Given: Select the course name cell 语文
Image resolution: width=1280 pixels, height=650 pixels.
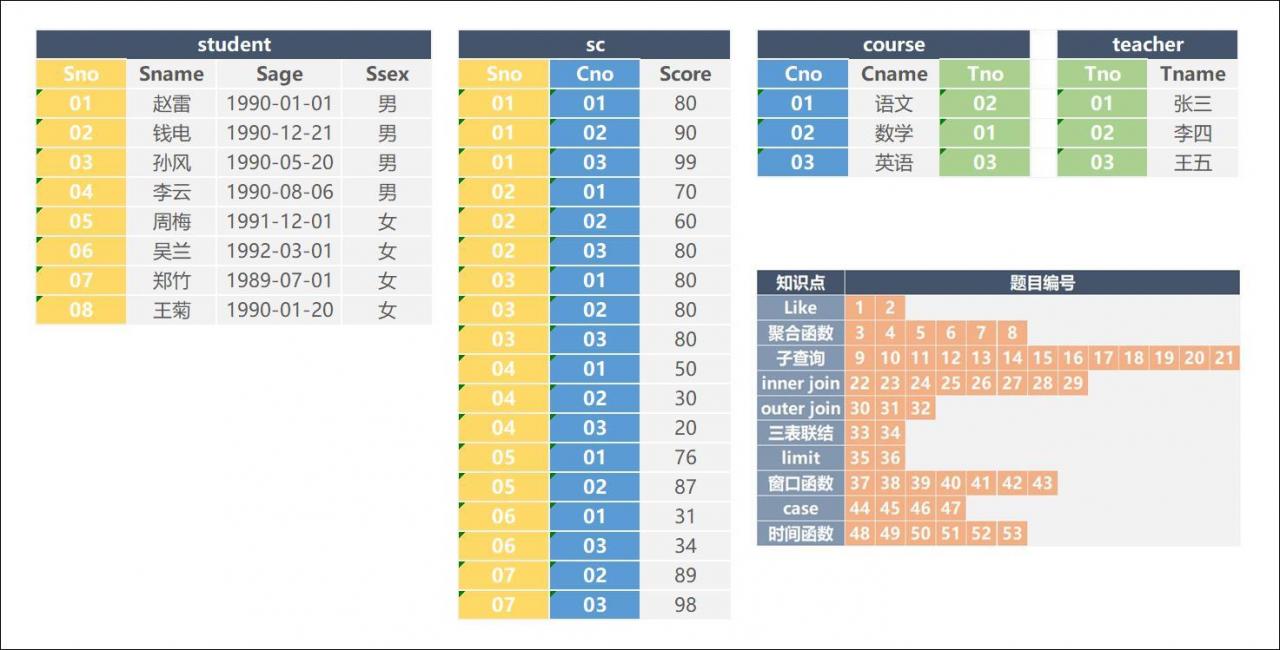Looking at the screenshot, I should click(x=894, y=104).
